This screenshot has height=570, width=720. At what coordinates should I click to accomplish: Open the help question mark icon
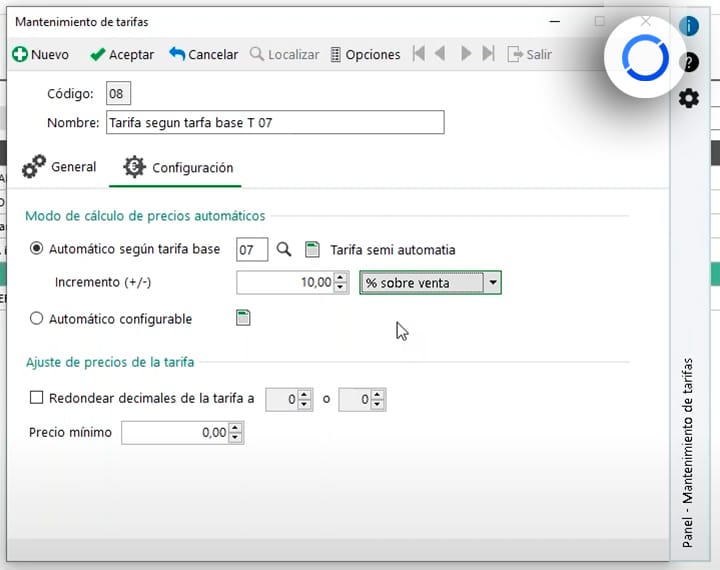(689, 62)
